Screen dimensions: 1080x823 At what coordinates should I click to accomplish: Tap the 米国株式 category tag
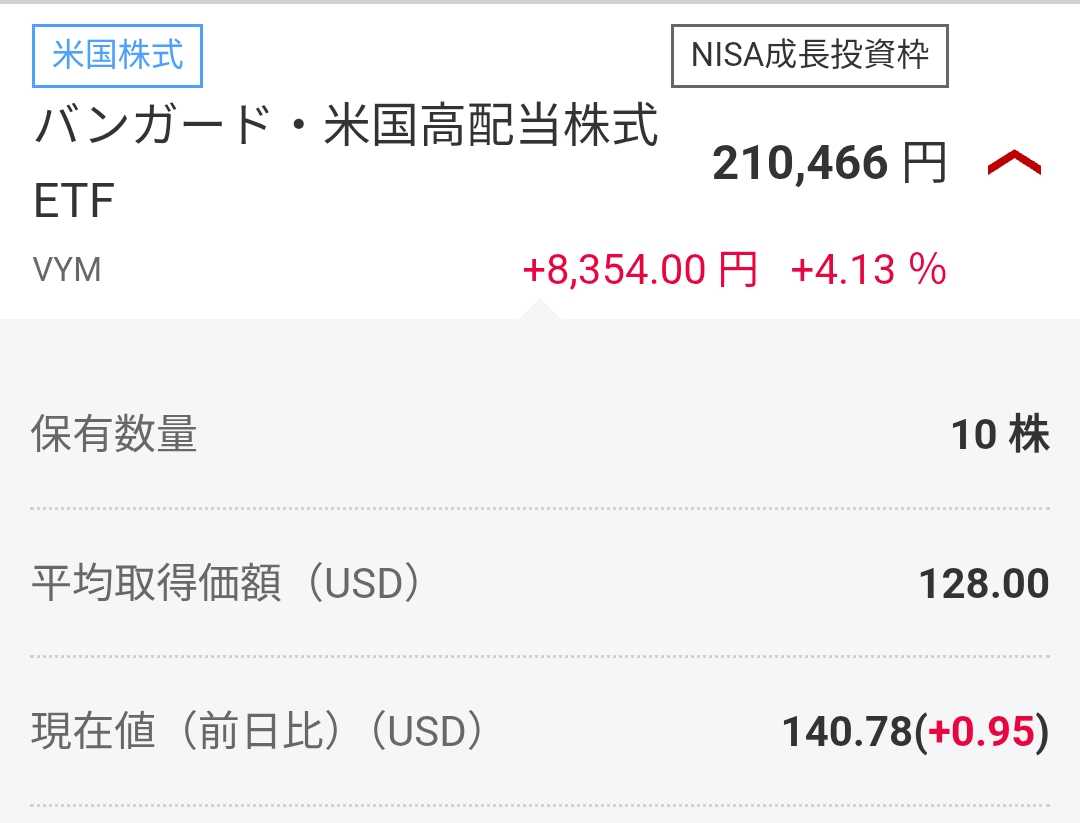click(x=118, y=54)
